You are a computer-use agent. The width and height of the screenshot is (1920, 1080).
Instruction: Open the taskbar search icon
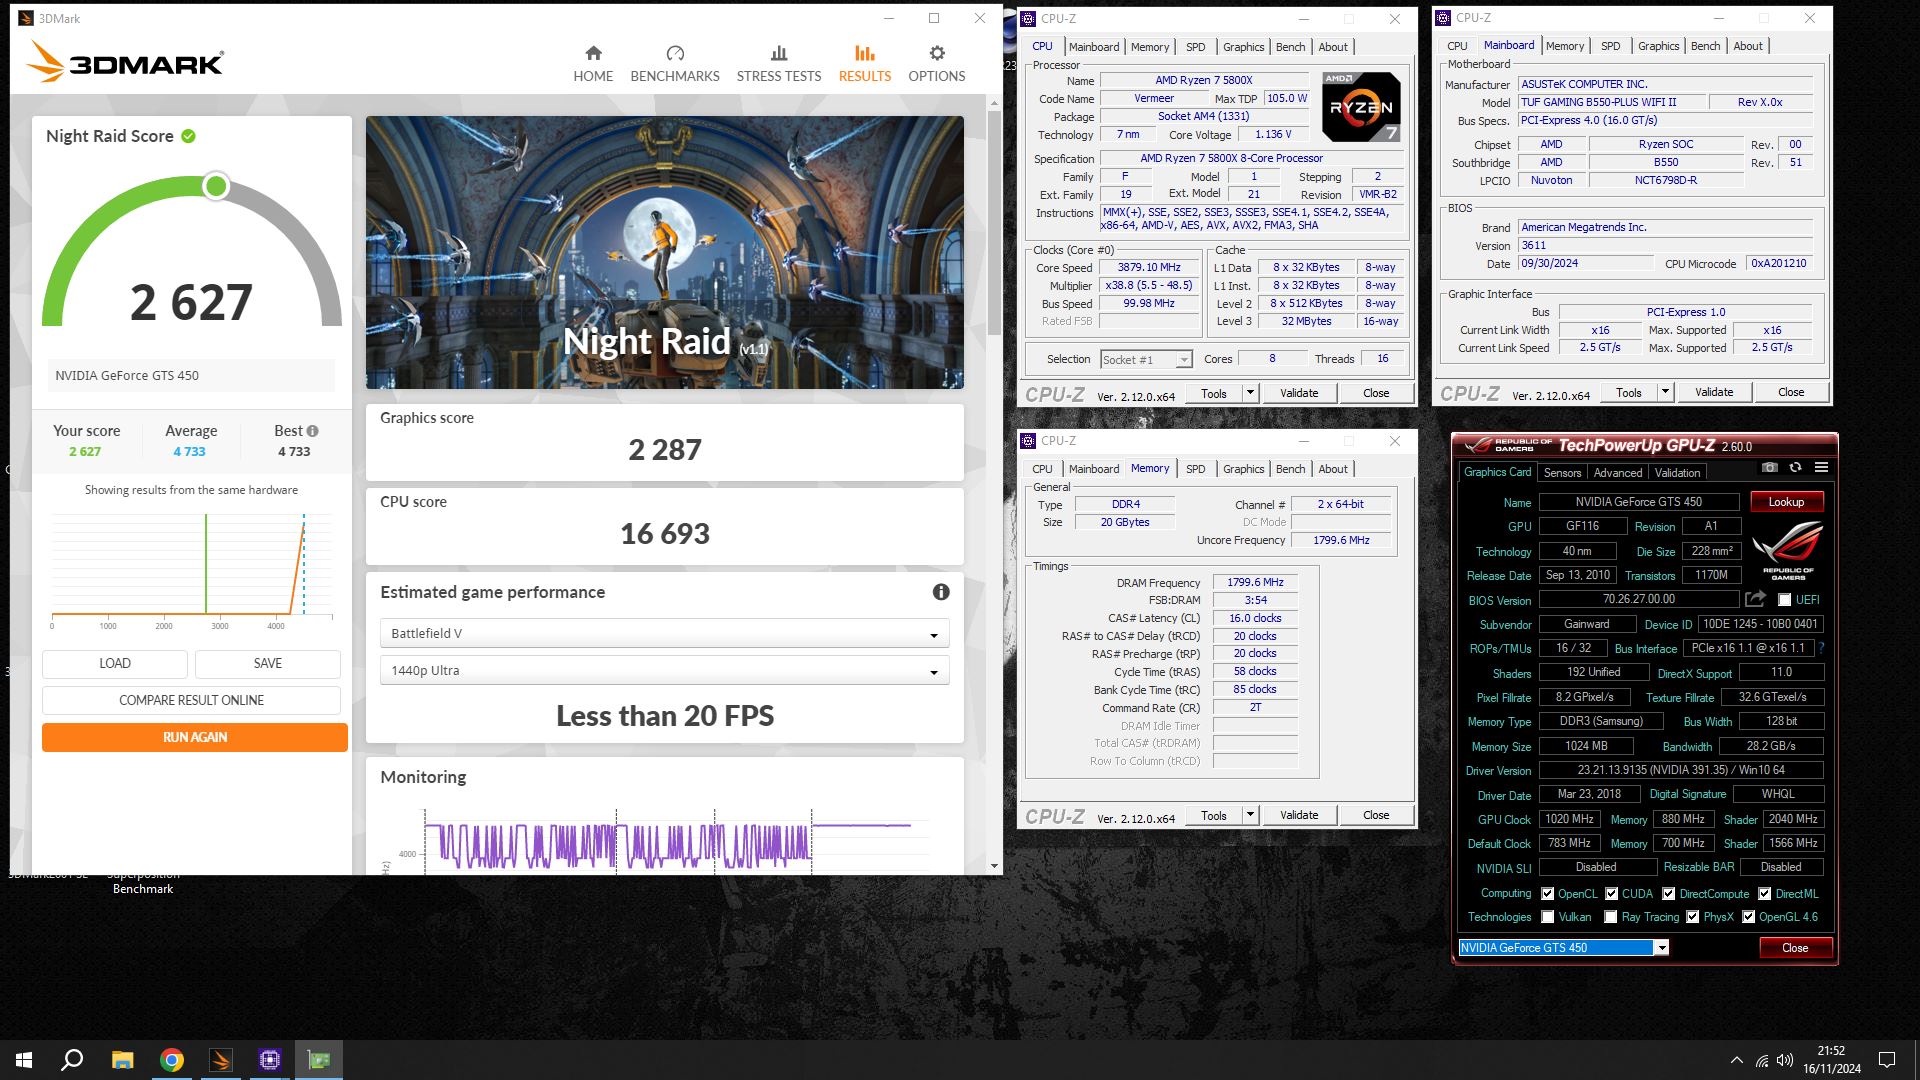click(x=72, y=1060)
